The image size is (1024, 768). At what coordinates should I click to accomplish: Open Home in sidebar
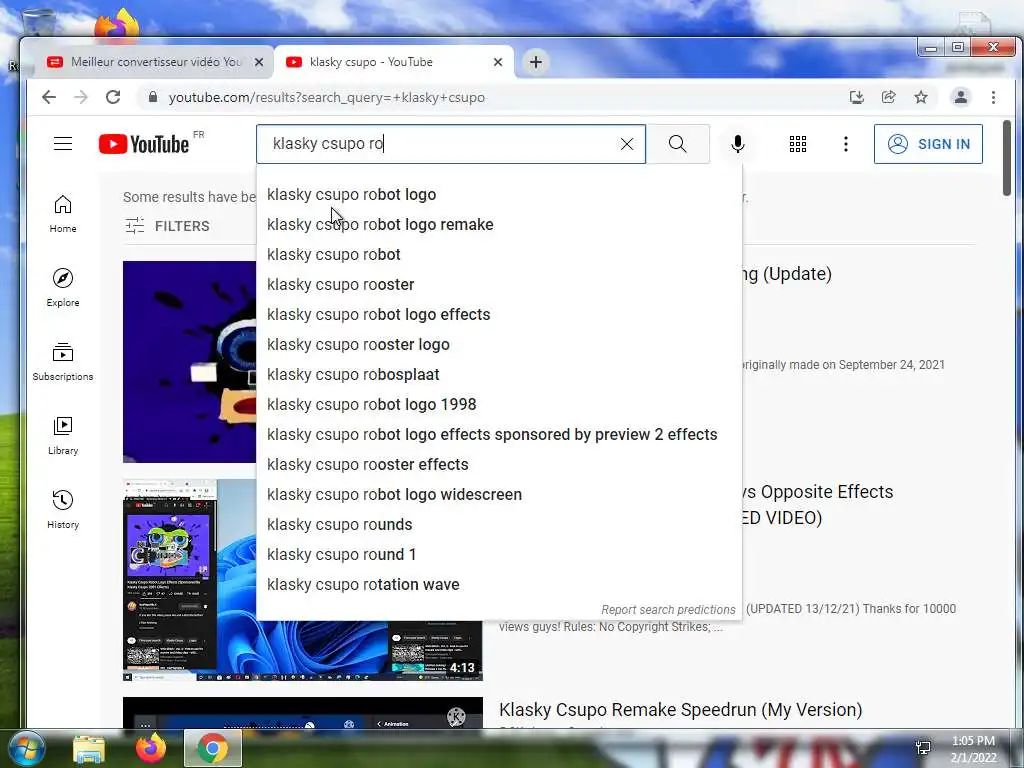[63, 214]
